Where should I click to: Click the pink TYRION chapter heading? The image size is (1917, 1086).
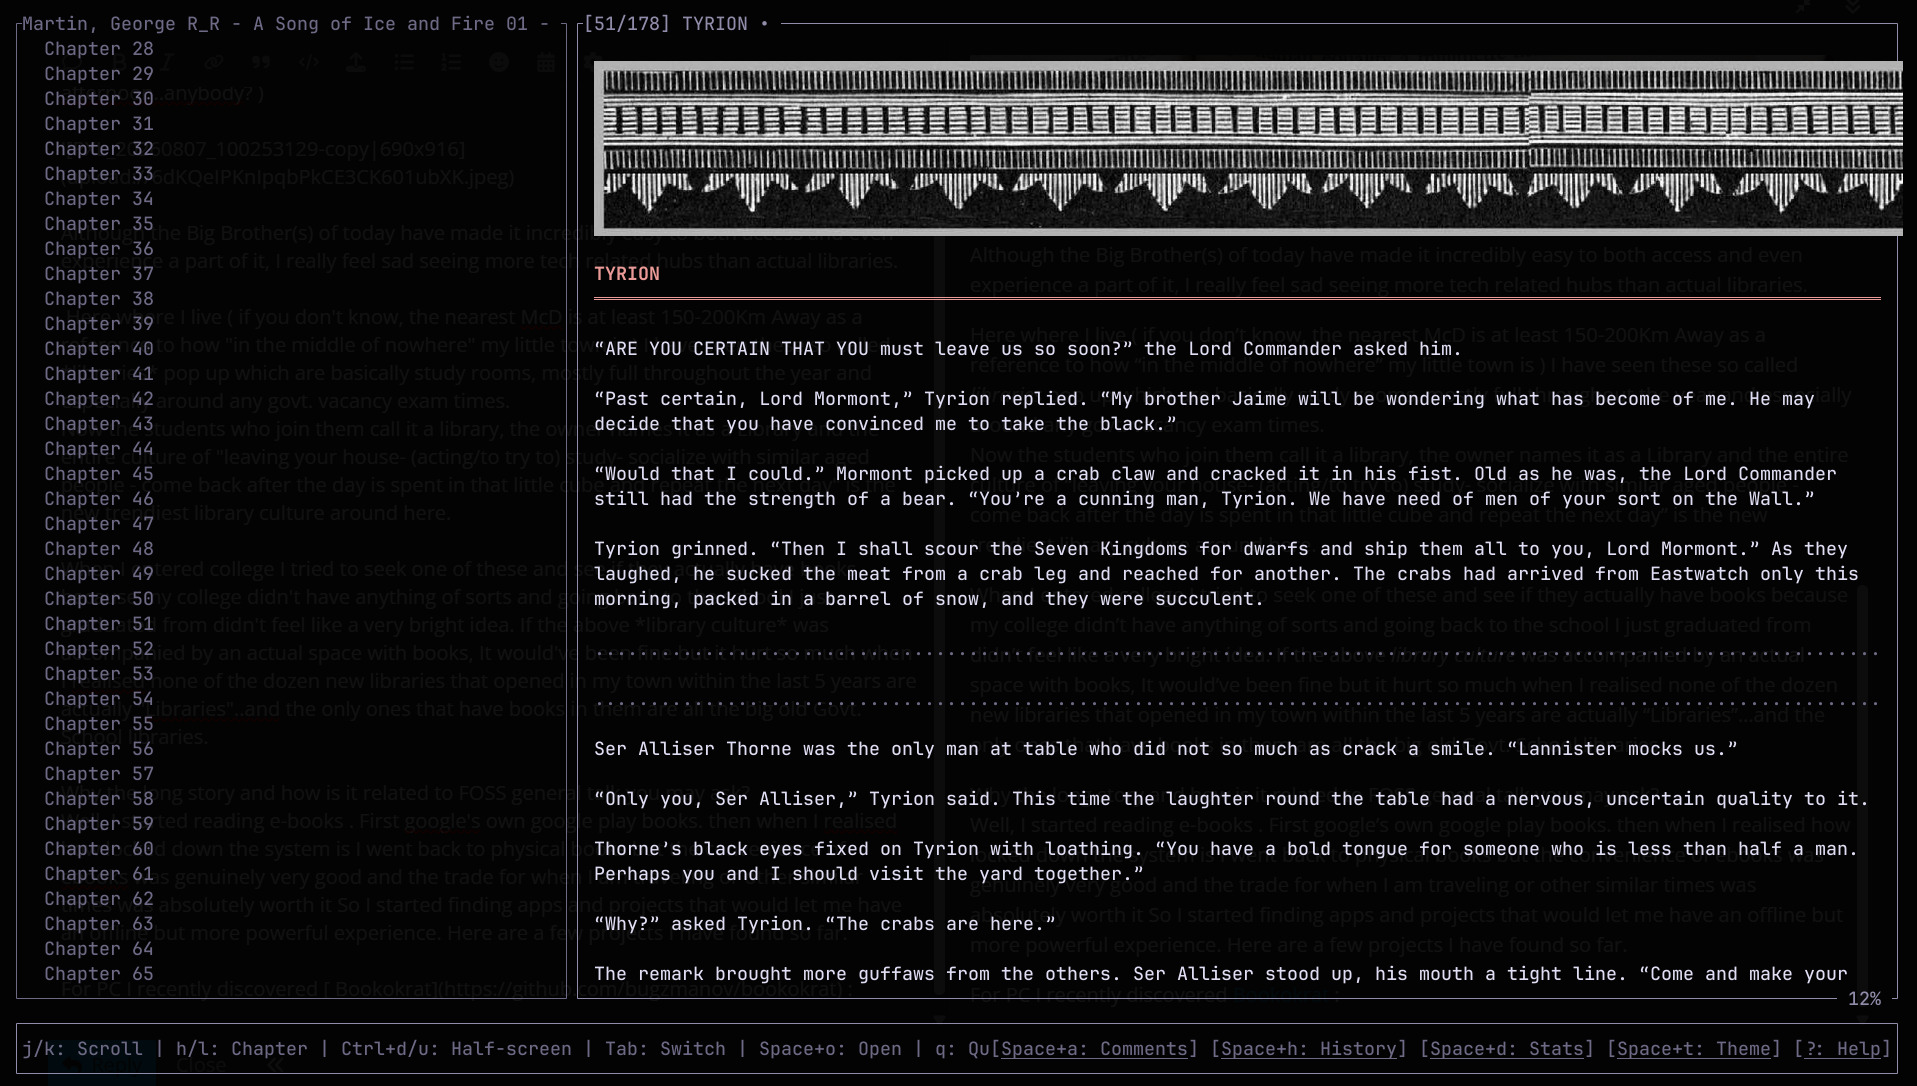pyautogui.click(x=627, y=274)
